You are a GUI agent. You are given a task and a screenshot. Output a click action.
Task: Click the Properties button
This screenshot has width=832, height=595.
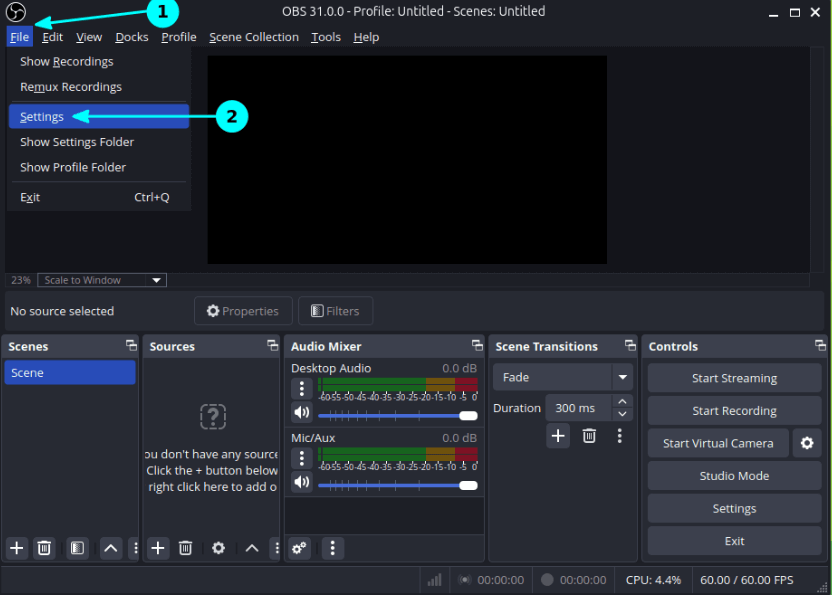coord(243,311)
